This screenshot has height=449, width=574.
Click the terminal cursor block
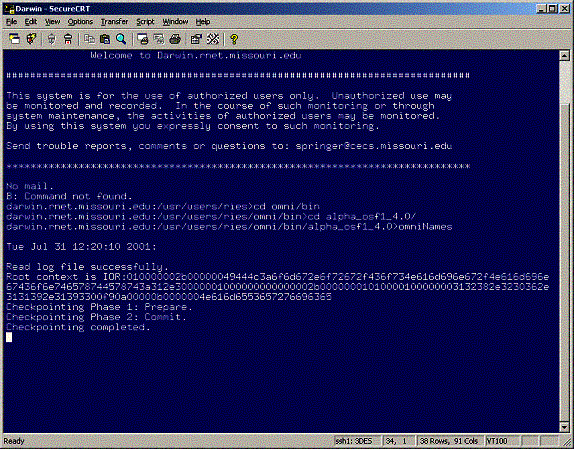pos(9,337)
